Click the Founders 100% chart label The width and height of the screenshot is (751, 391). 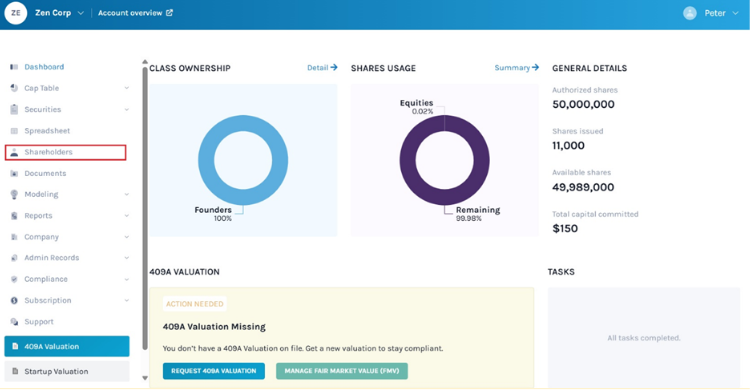pos(213,214)
